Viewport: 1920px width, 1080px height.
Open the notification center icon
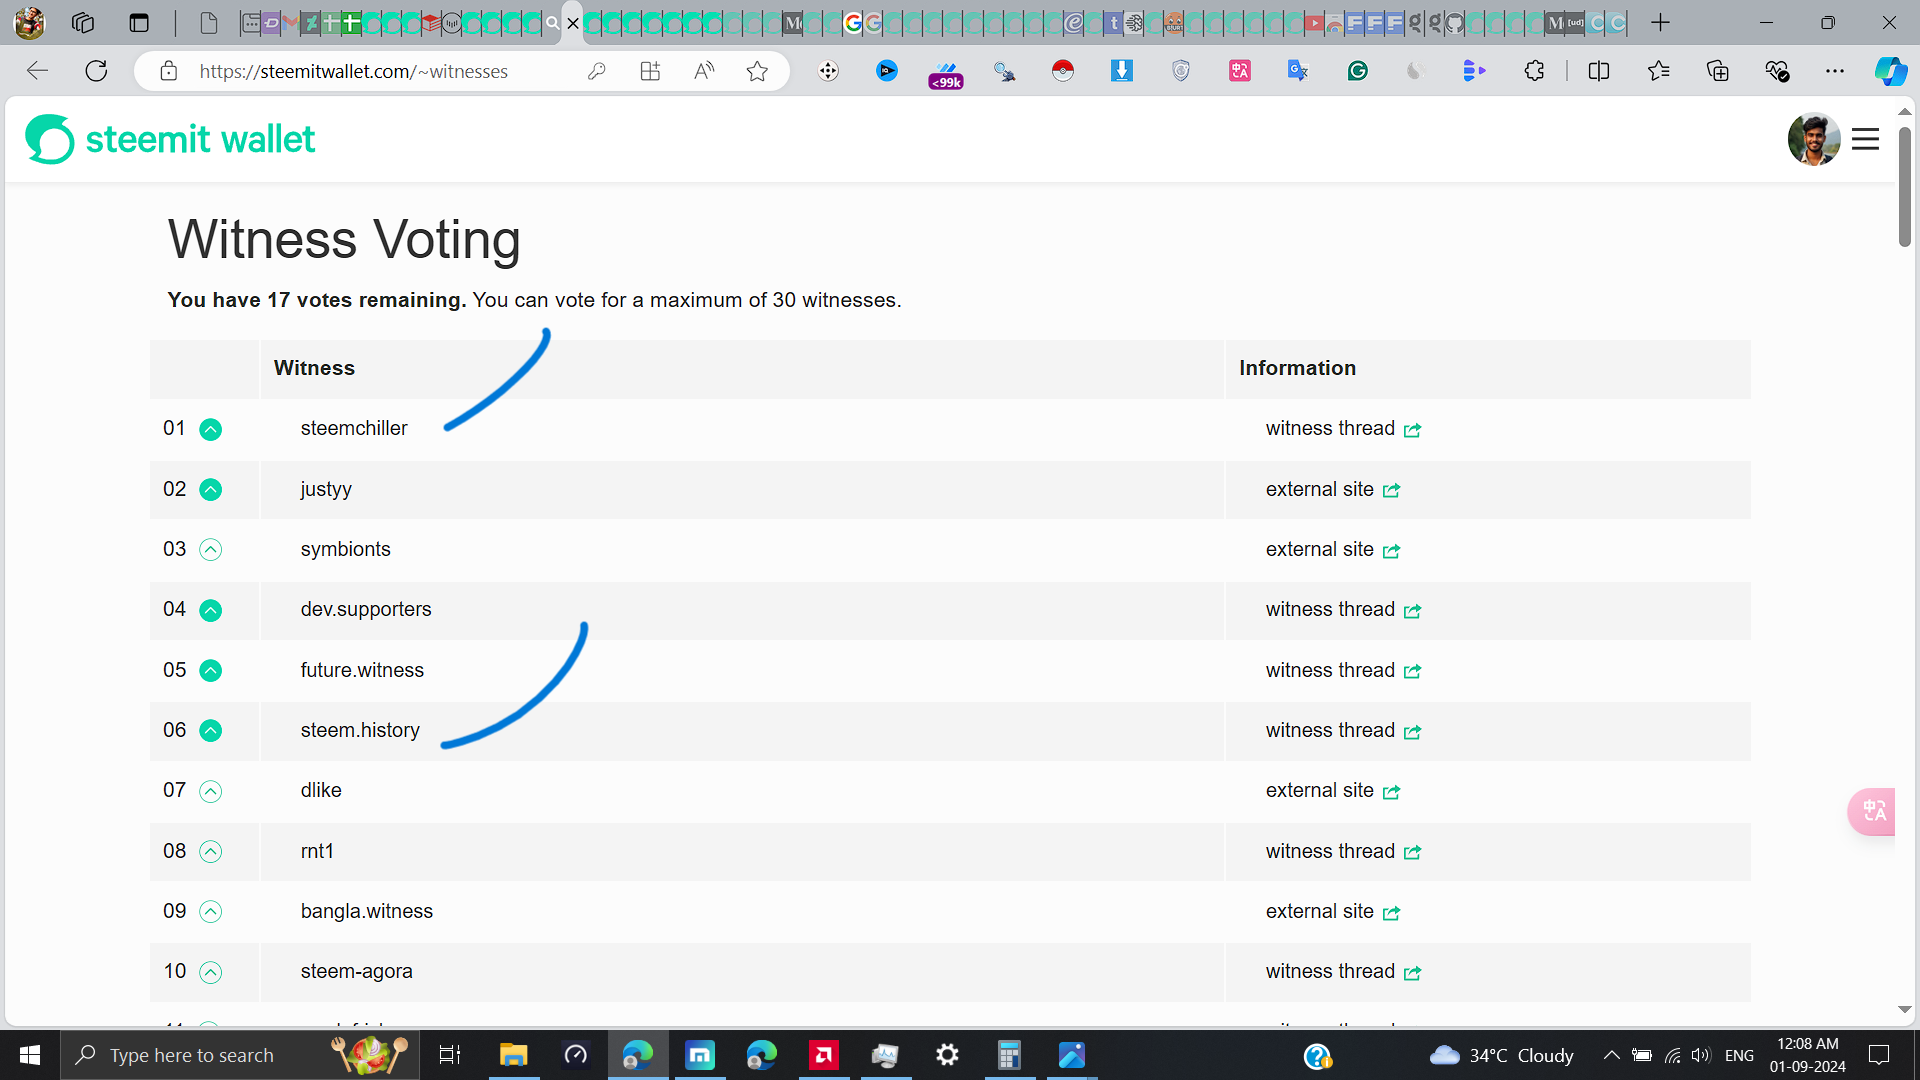click(1879, 1055)
